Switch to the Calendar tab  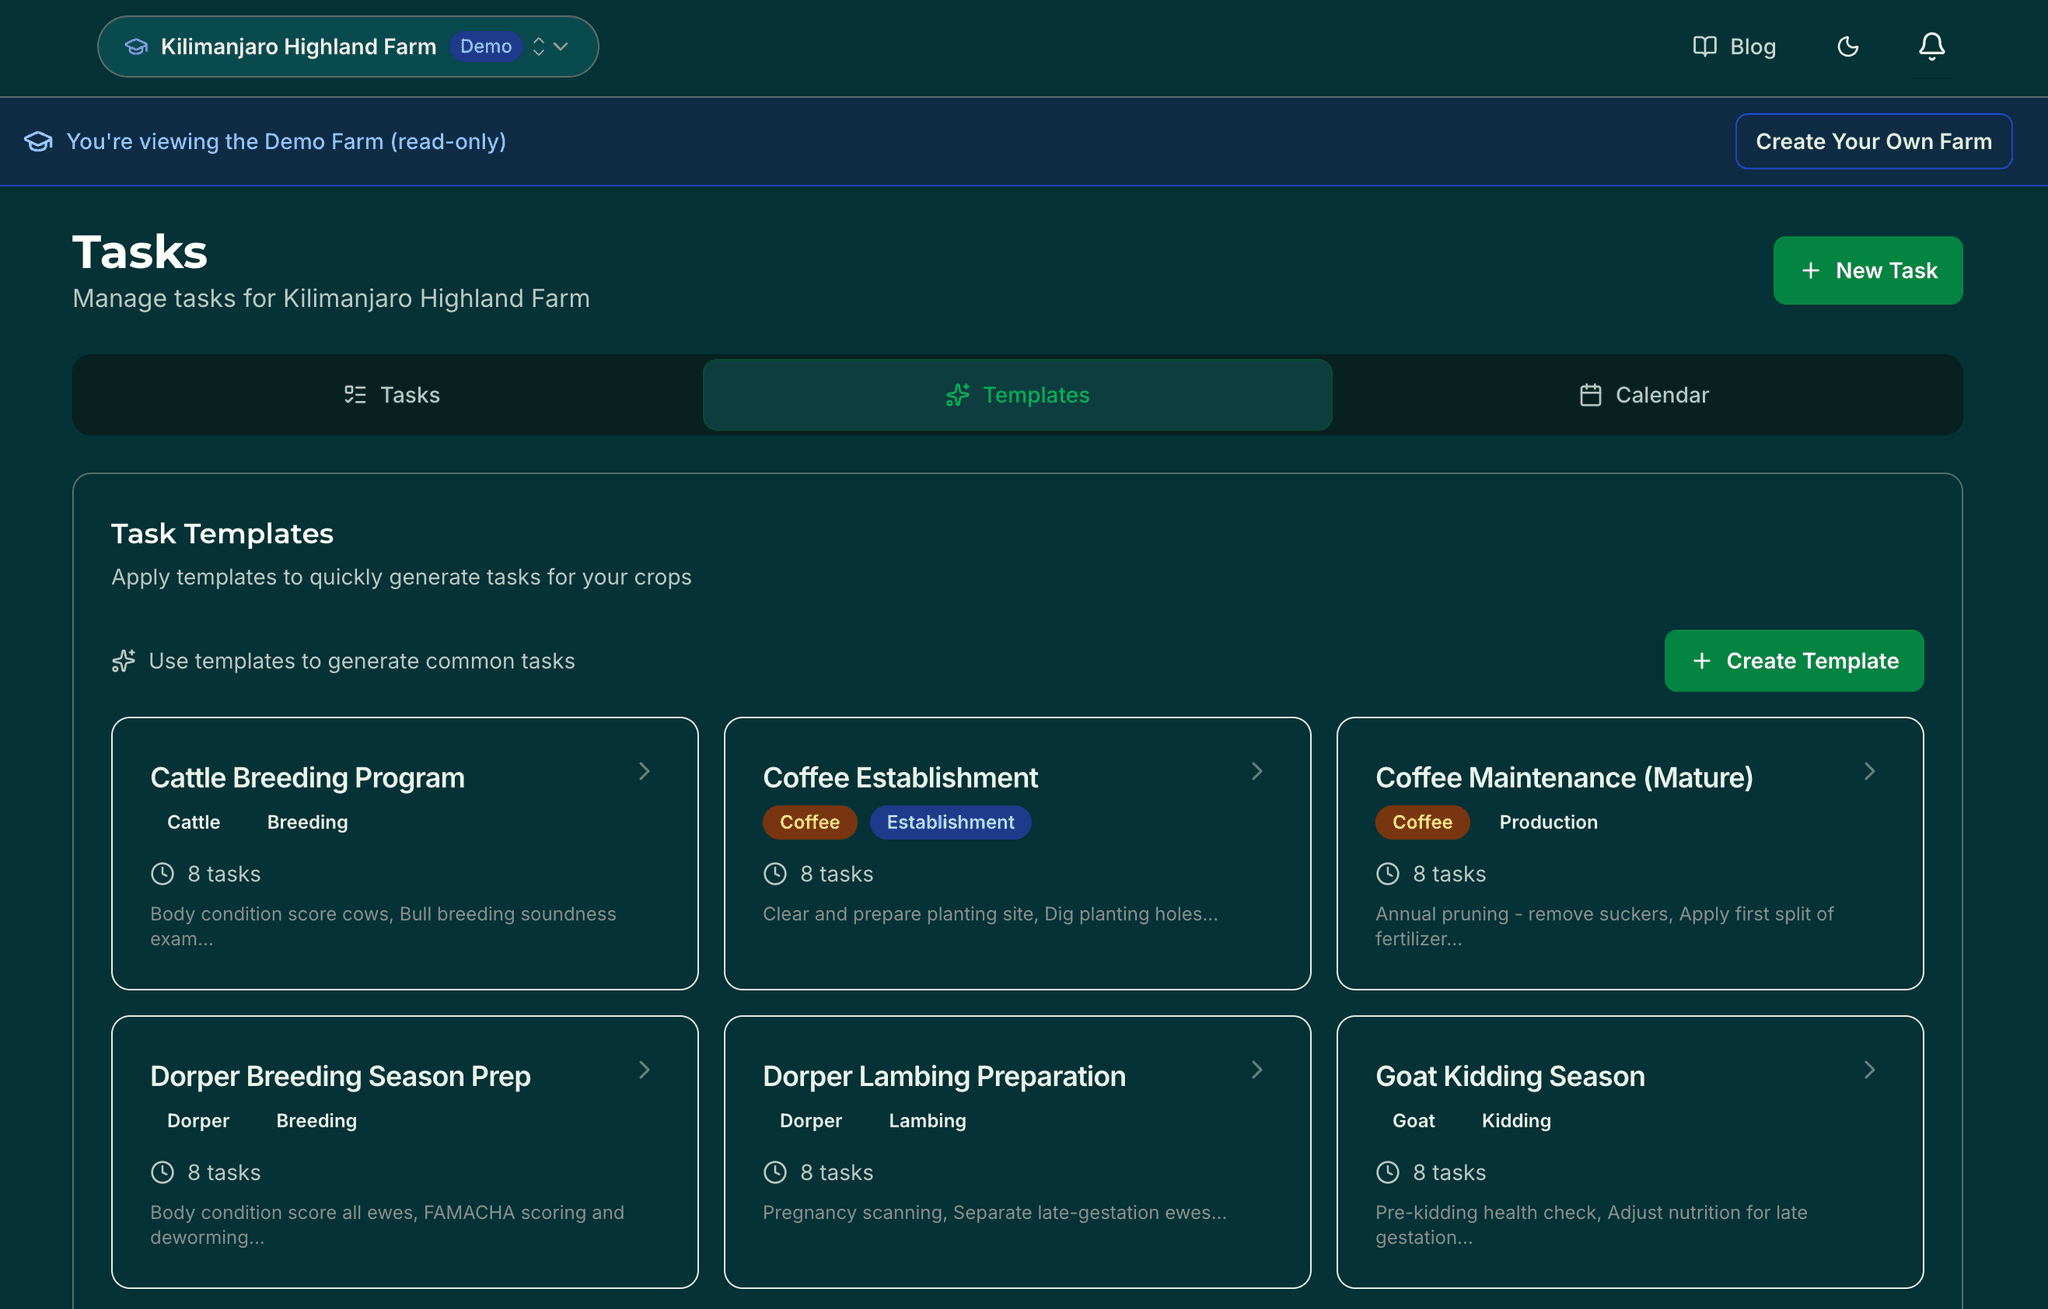pos(1642,395)
